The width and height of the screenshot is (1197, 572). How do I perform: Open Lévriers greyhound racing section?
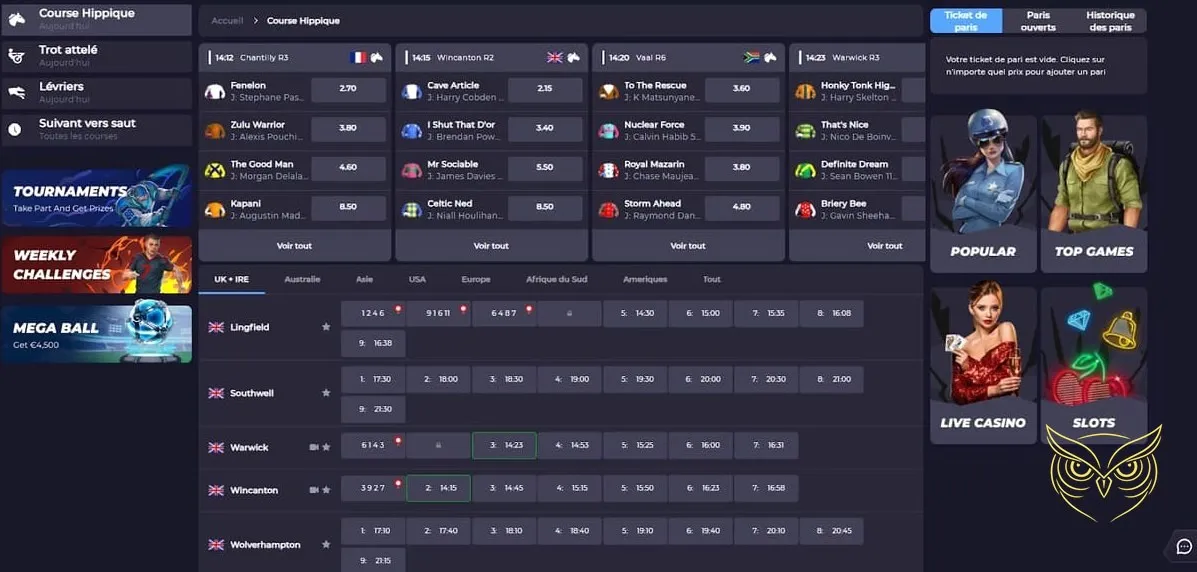(x=97, y=93)
